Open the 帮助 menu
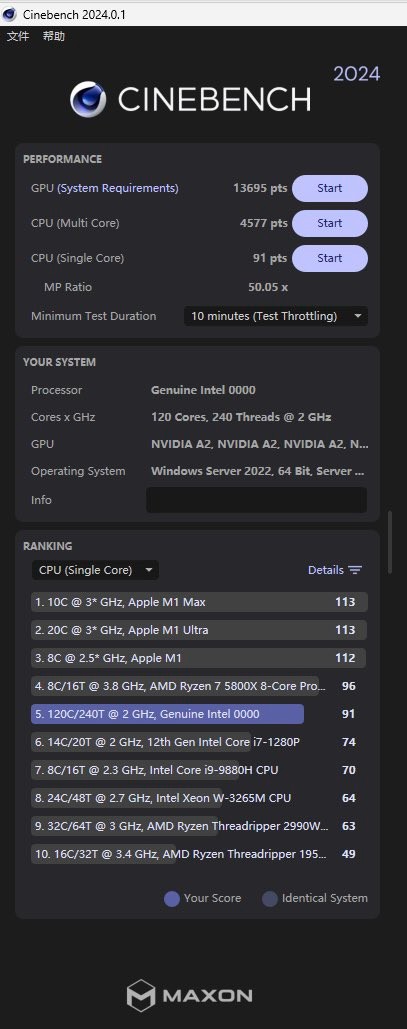The height and width of the screenshot is (1029, 407). 54,36
